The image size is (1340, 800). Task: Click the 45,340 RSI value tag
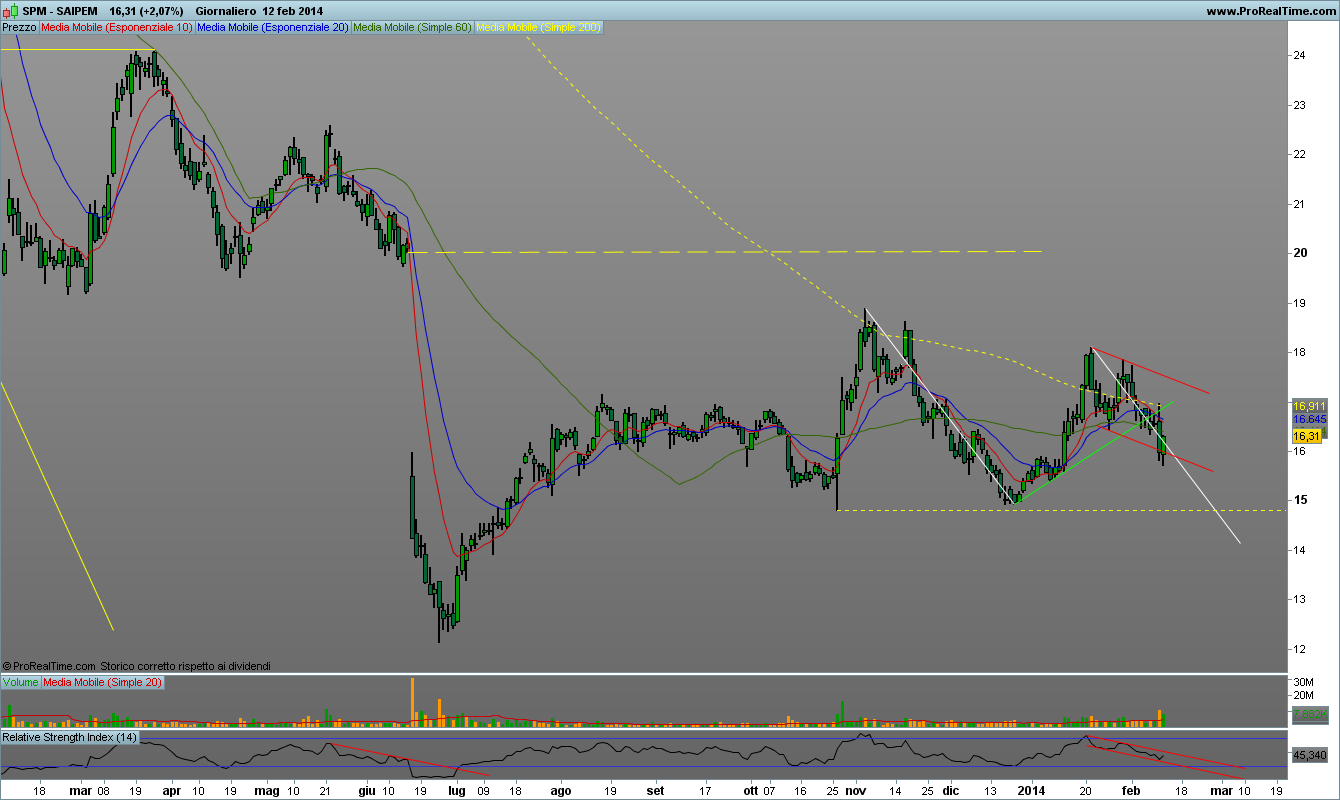tap(1309, 755)
